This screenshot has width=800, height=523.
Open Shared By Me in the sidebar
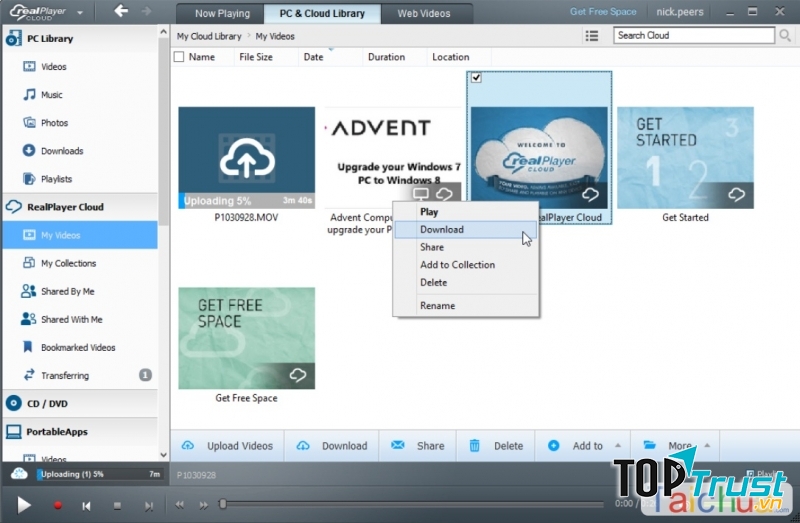pos(67,291)
